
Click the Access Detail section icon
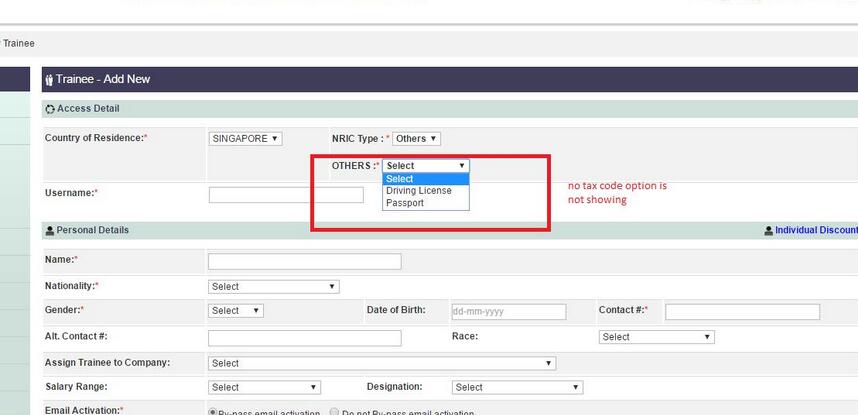(50, 109)
